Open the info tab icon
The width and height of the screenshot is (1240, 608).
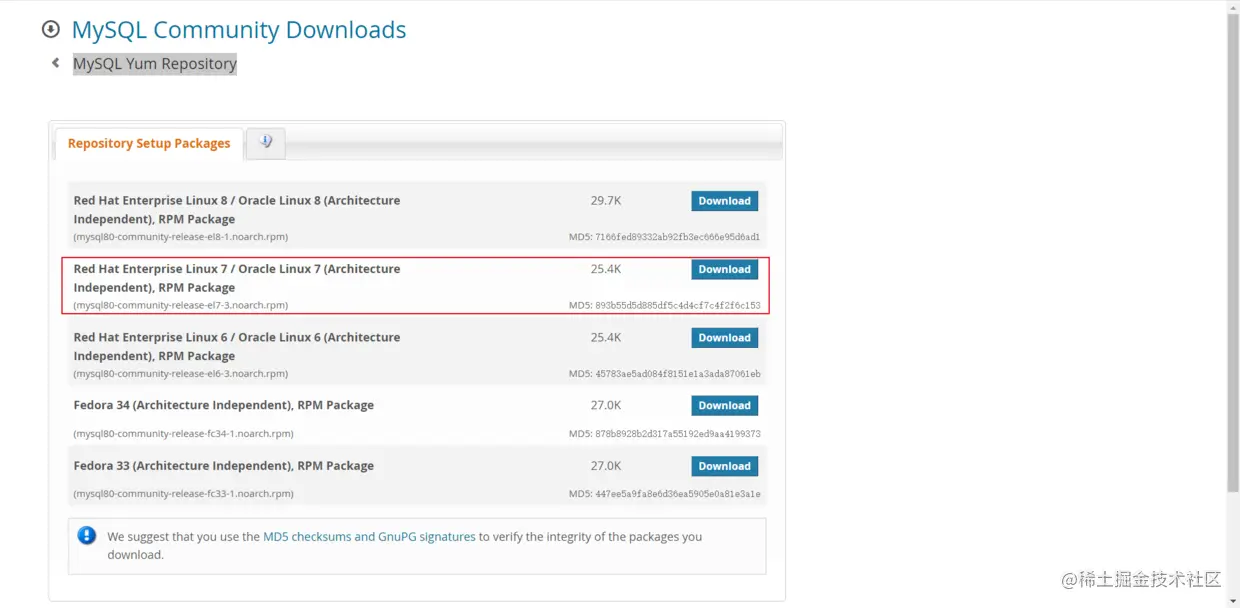(x=266, y=142)
